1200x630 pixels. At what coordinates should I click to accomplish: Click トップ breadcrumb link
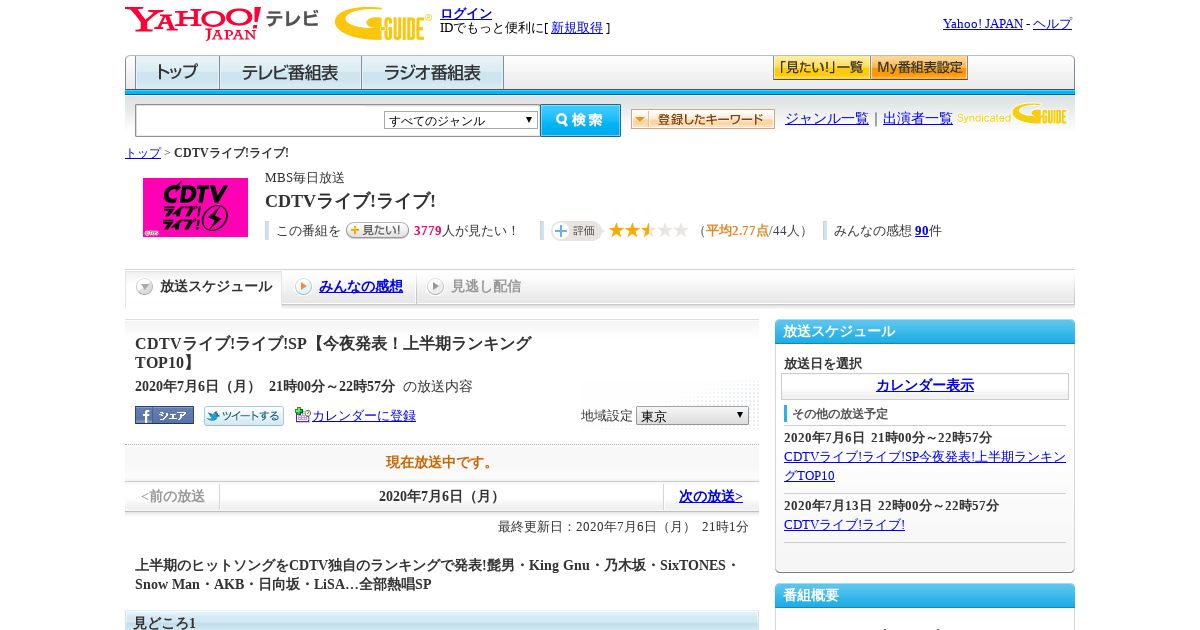(x=143, y=153)
